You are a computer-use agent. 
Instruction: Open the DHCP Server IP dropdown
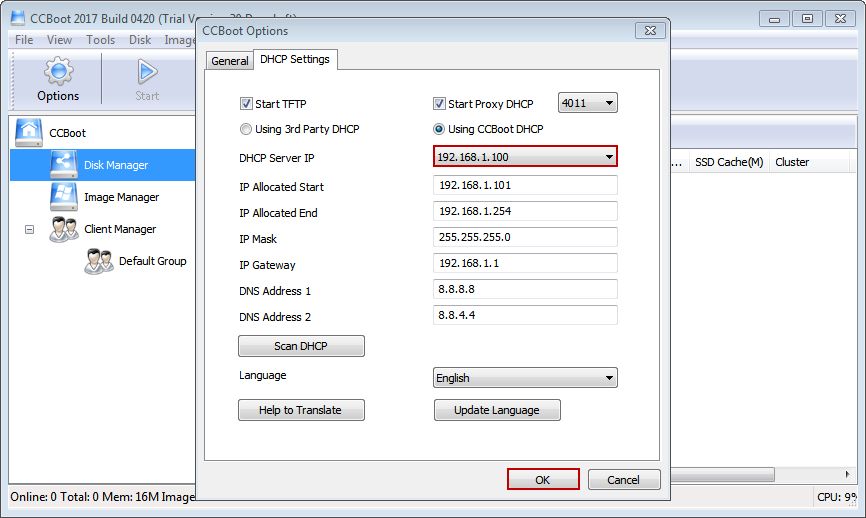tap(525, 156)
